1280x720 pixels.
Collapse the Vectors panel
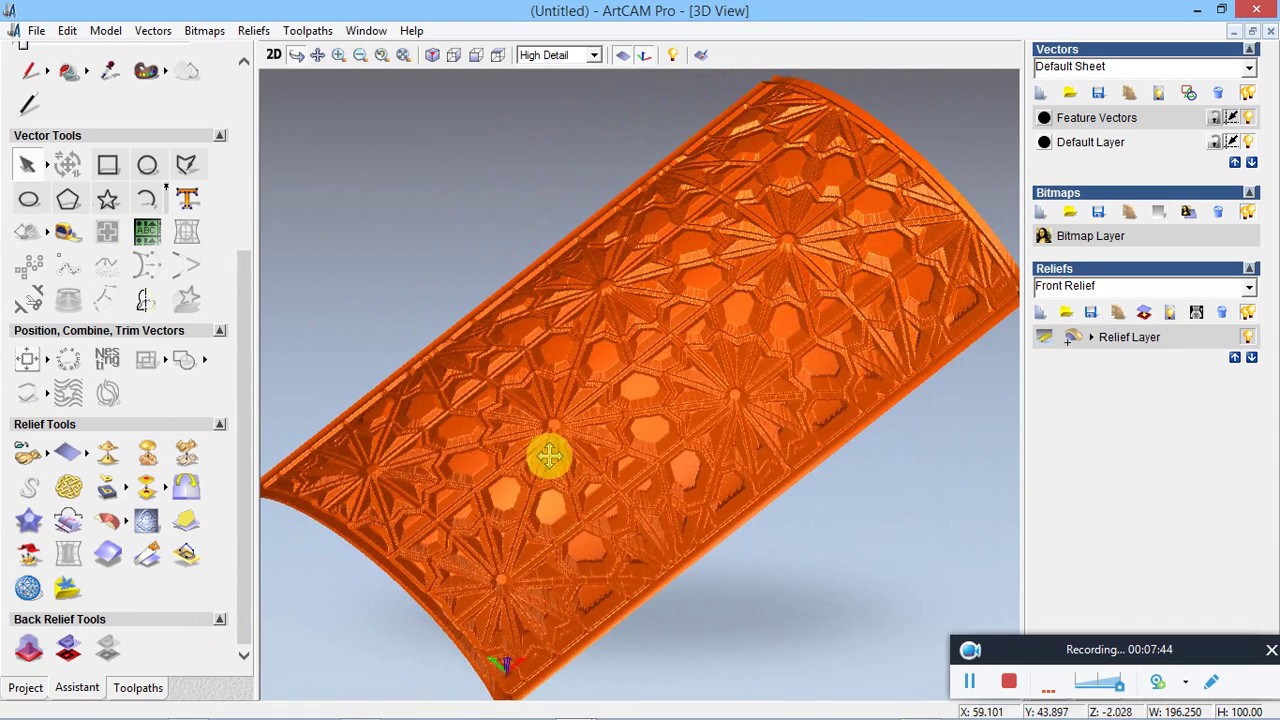(1250, 49)
